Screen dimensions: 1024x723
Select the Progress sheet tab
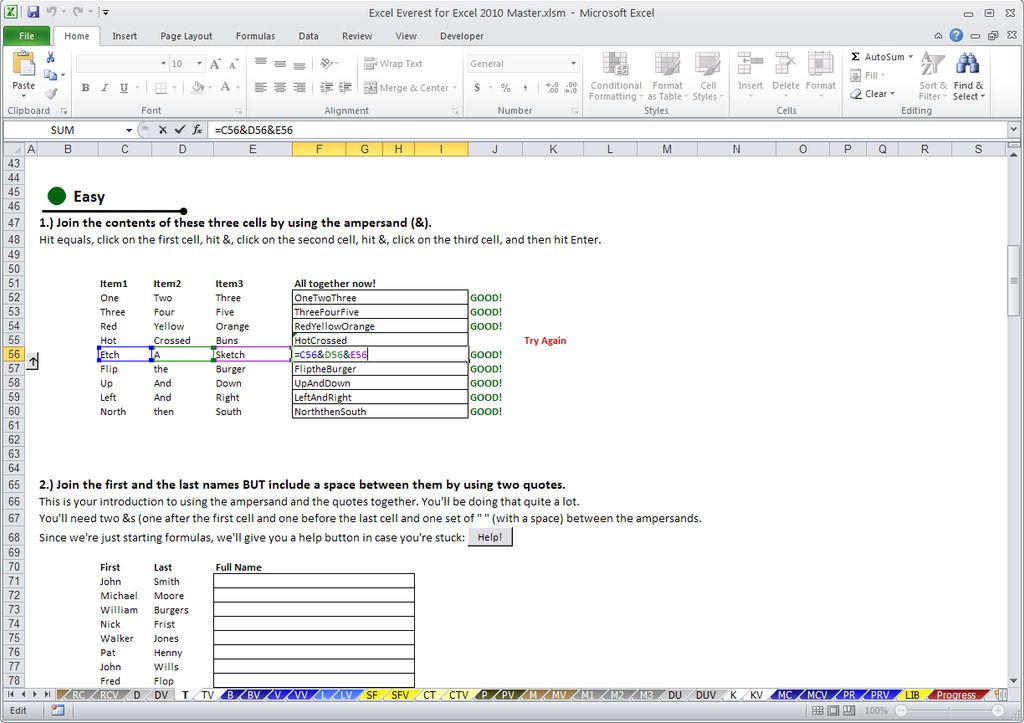pyautogui.click(x=955, y=695)
